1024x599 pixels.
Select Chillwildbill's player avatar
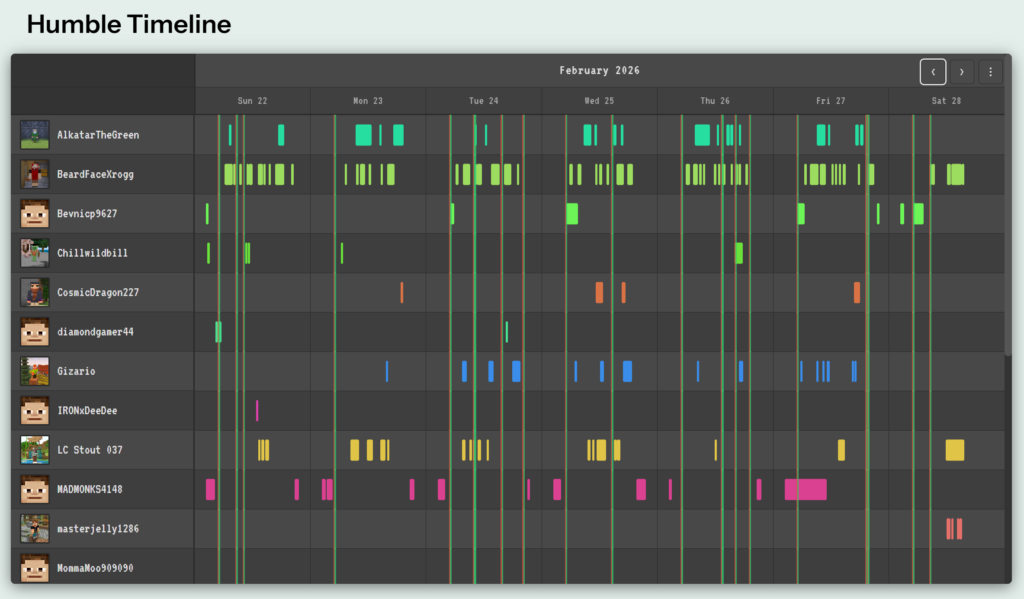click(35, 253)
